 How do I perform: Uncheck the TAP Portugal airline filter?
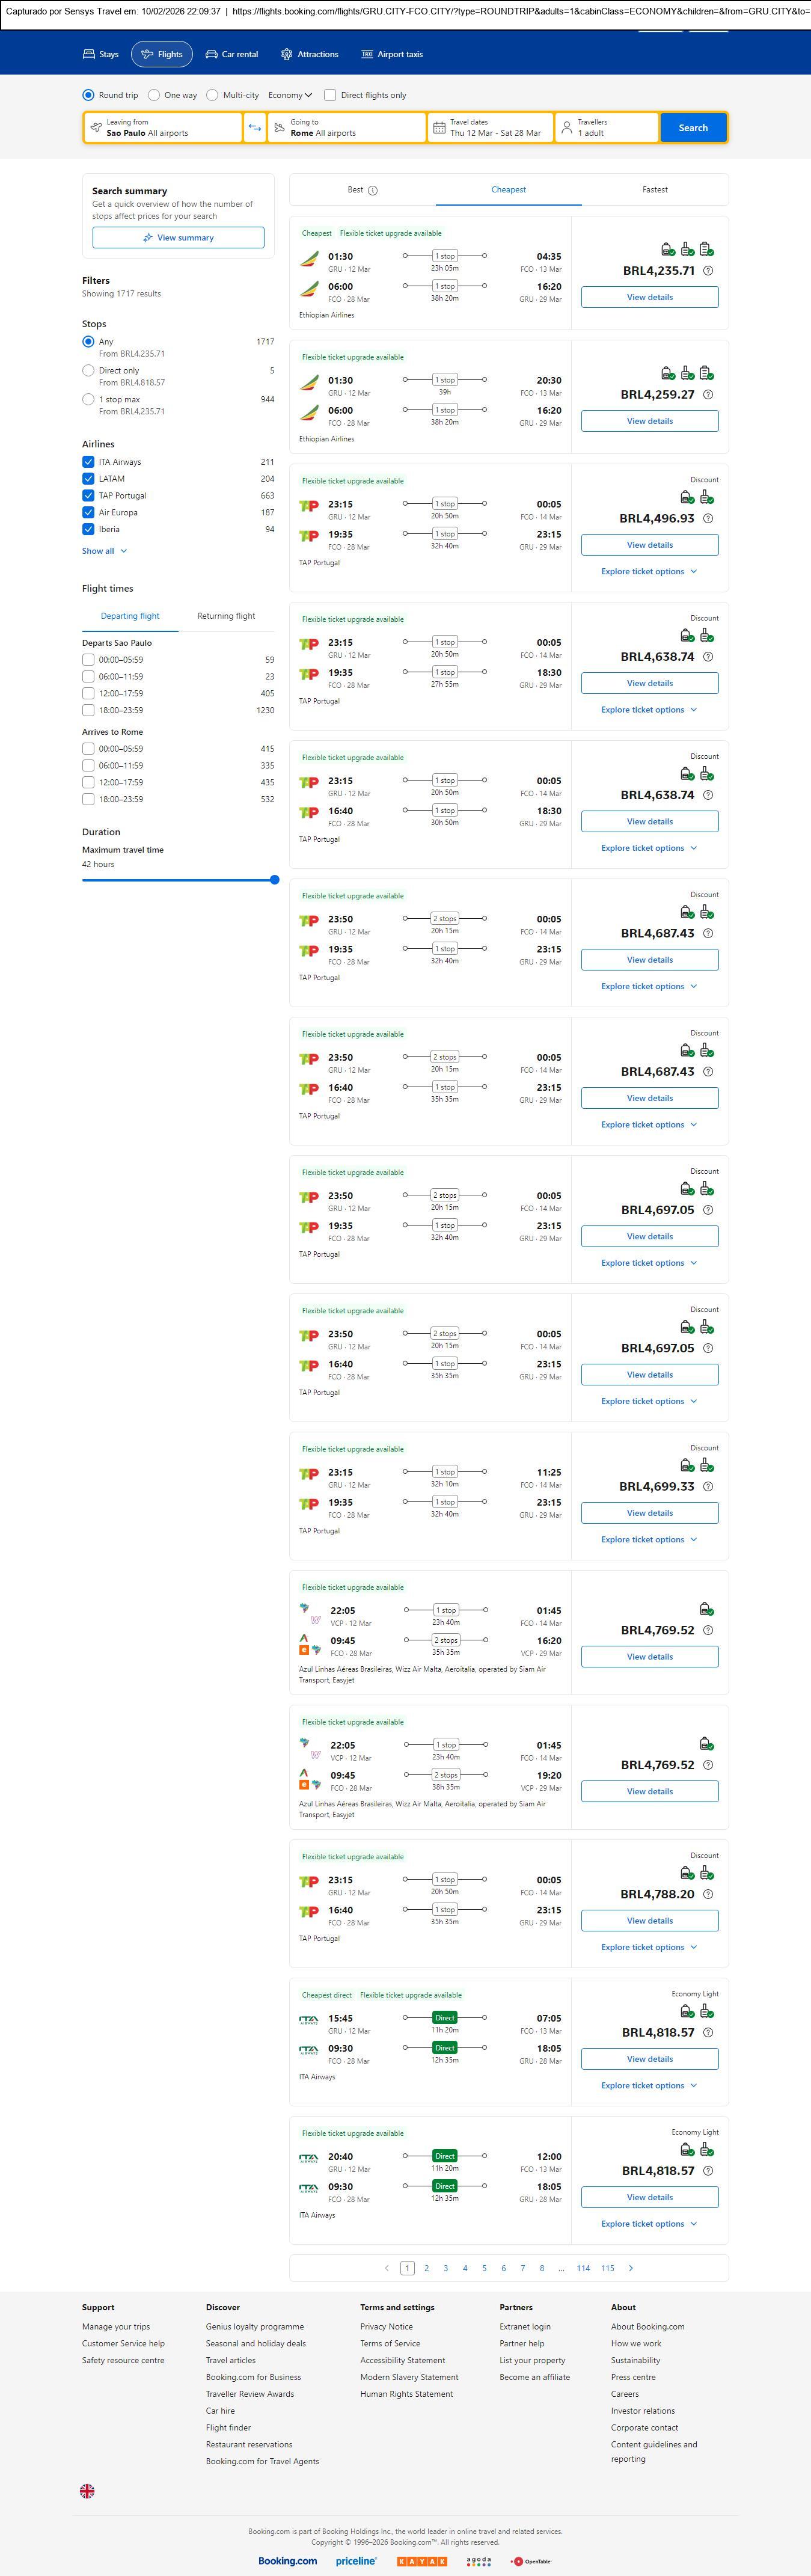point(88,496)
